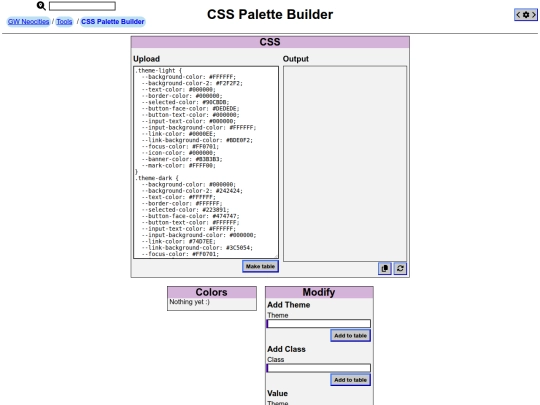Click the Theme input under Add Theme

pos(319,324)
